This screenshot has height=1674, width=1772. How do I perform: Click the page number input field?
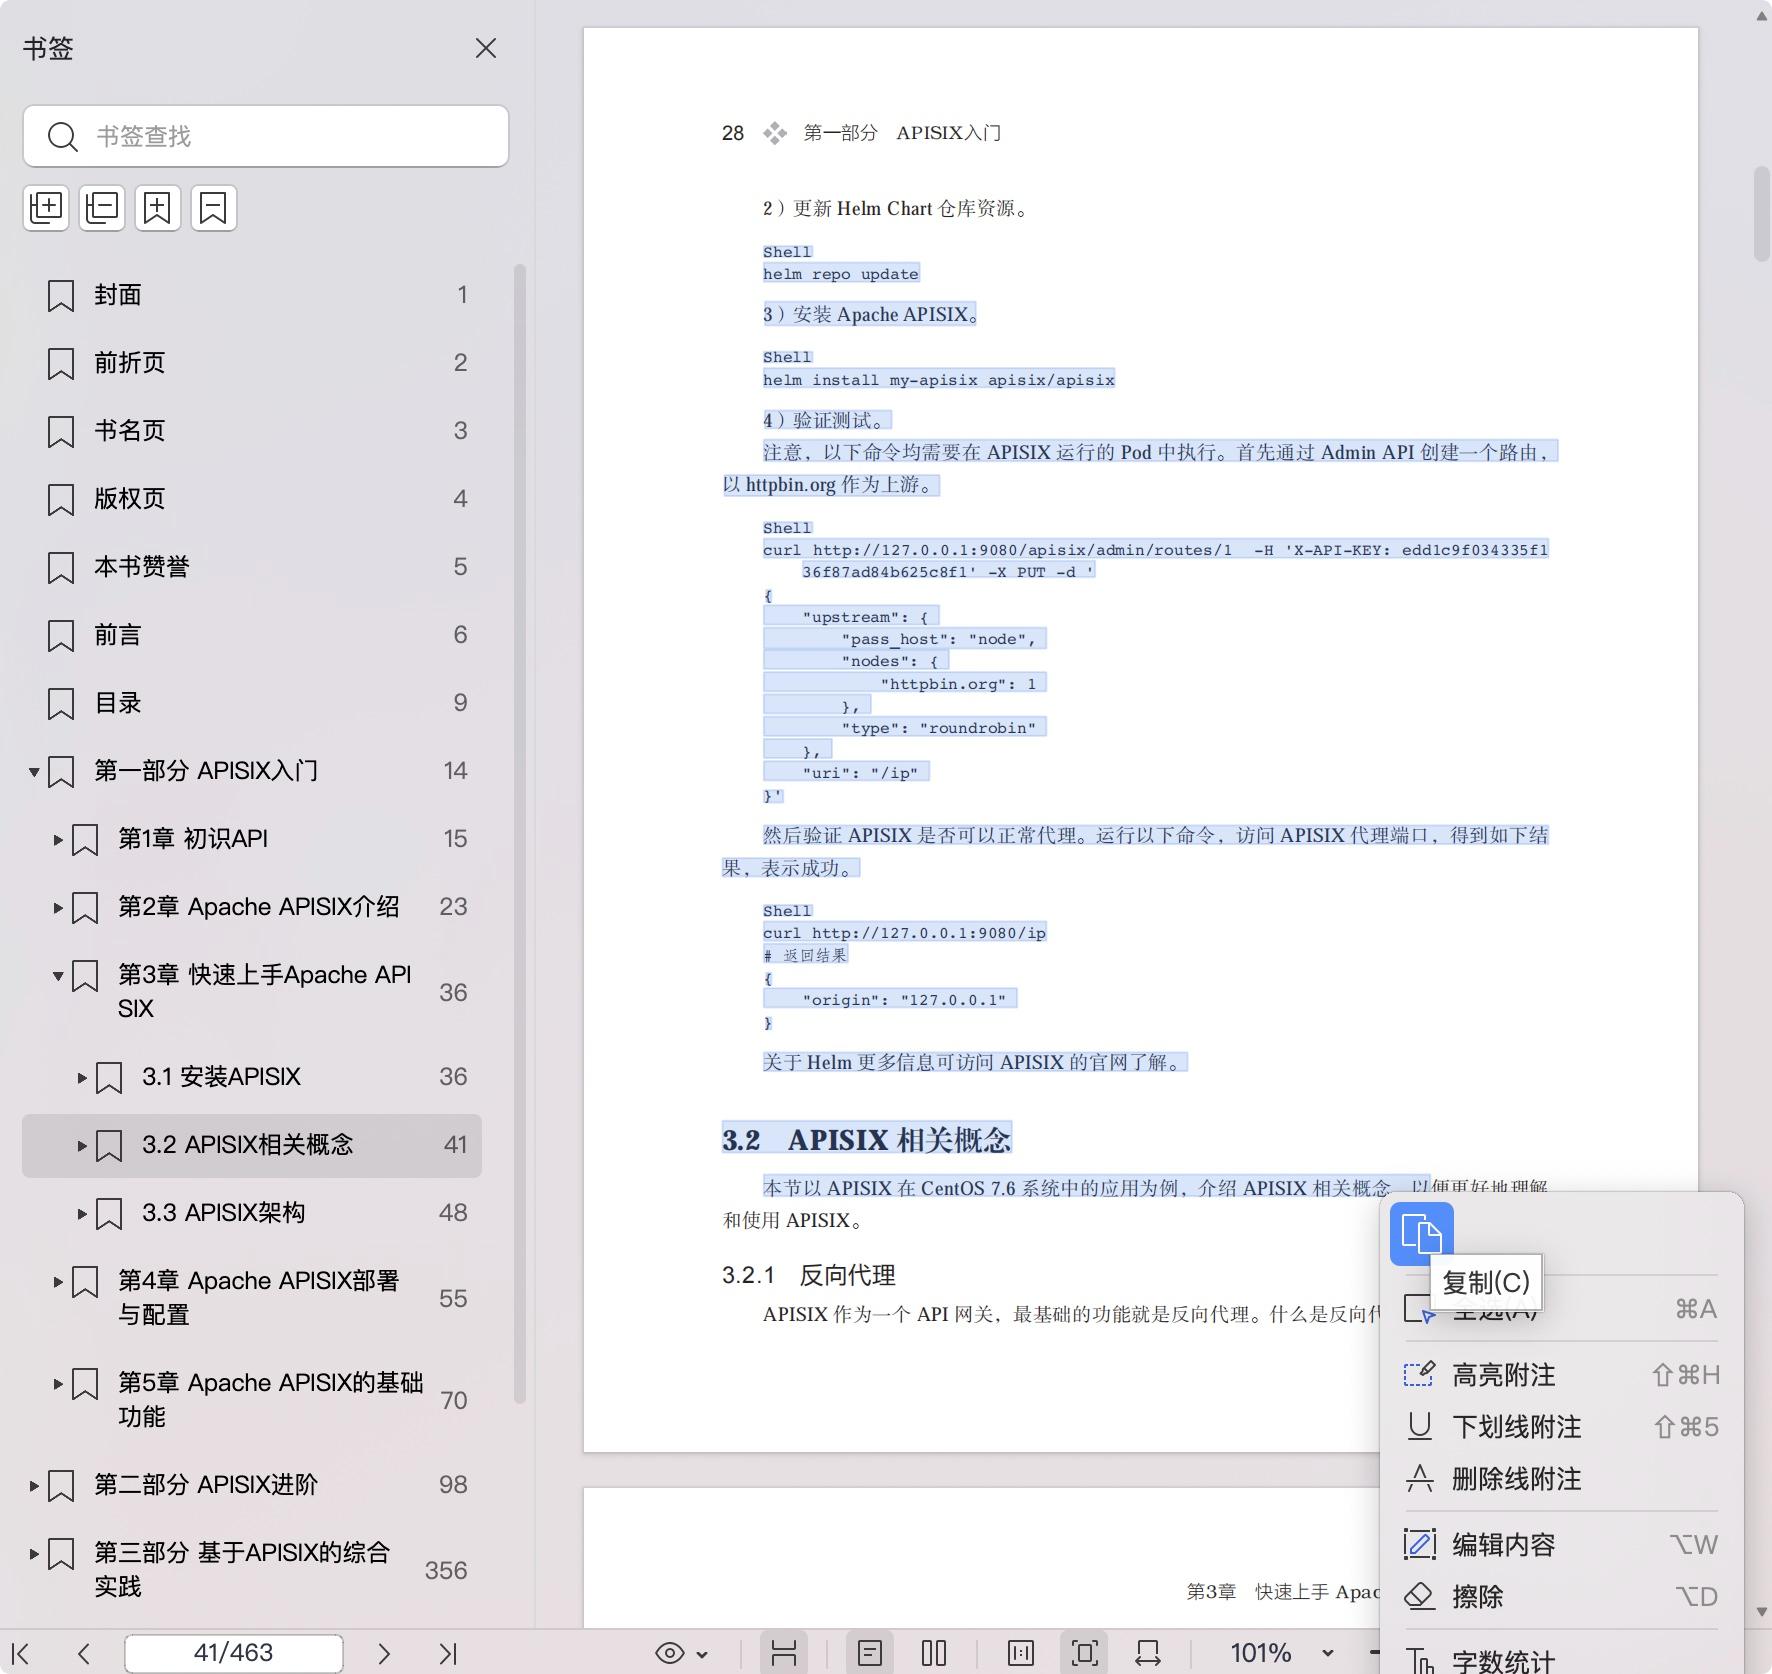(x=232, y=1653)
